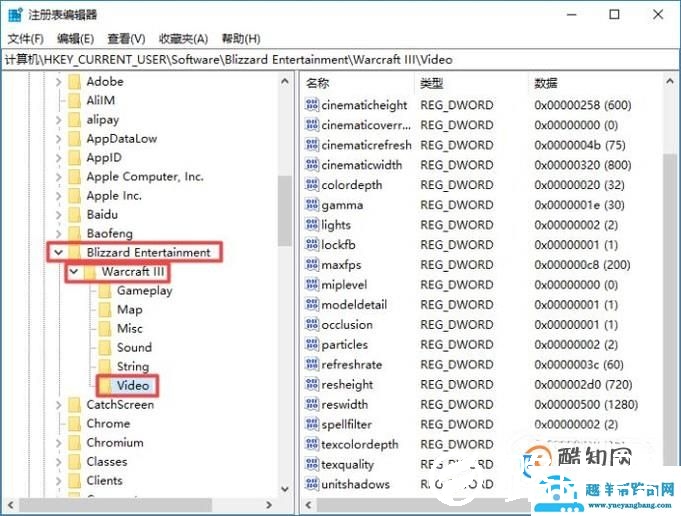
Task: Select the Video key in tree
Action: 133,386
